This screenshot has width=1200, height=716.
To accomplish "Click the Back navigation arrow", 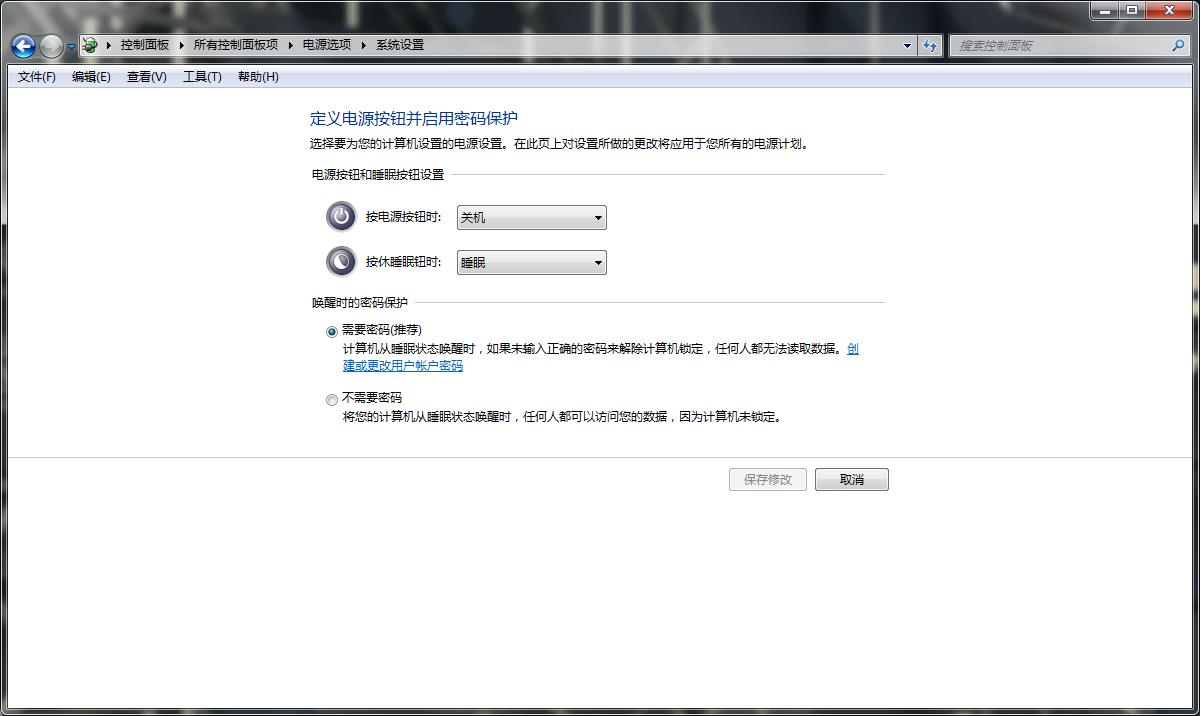I will coord(23,46).
